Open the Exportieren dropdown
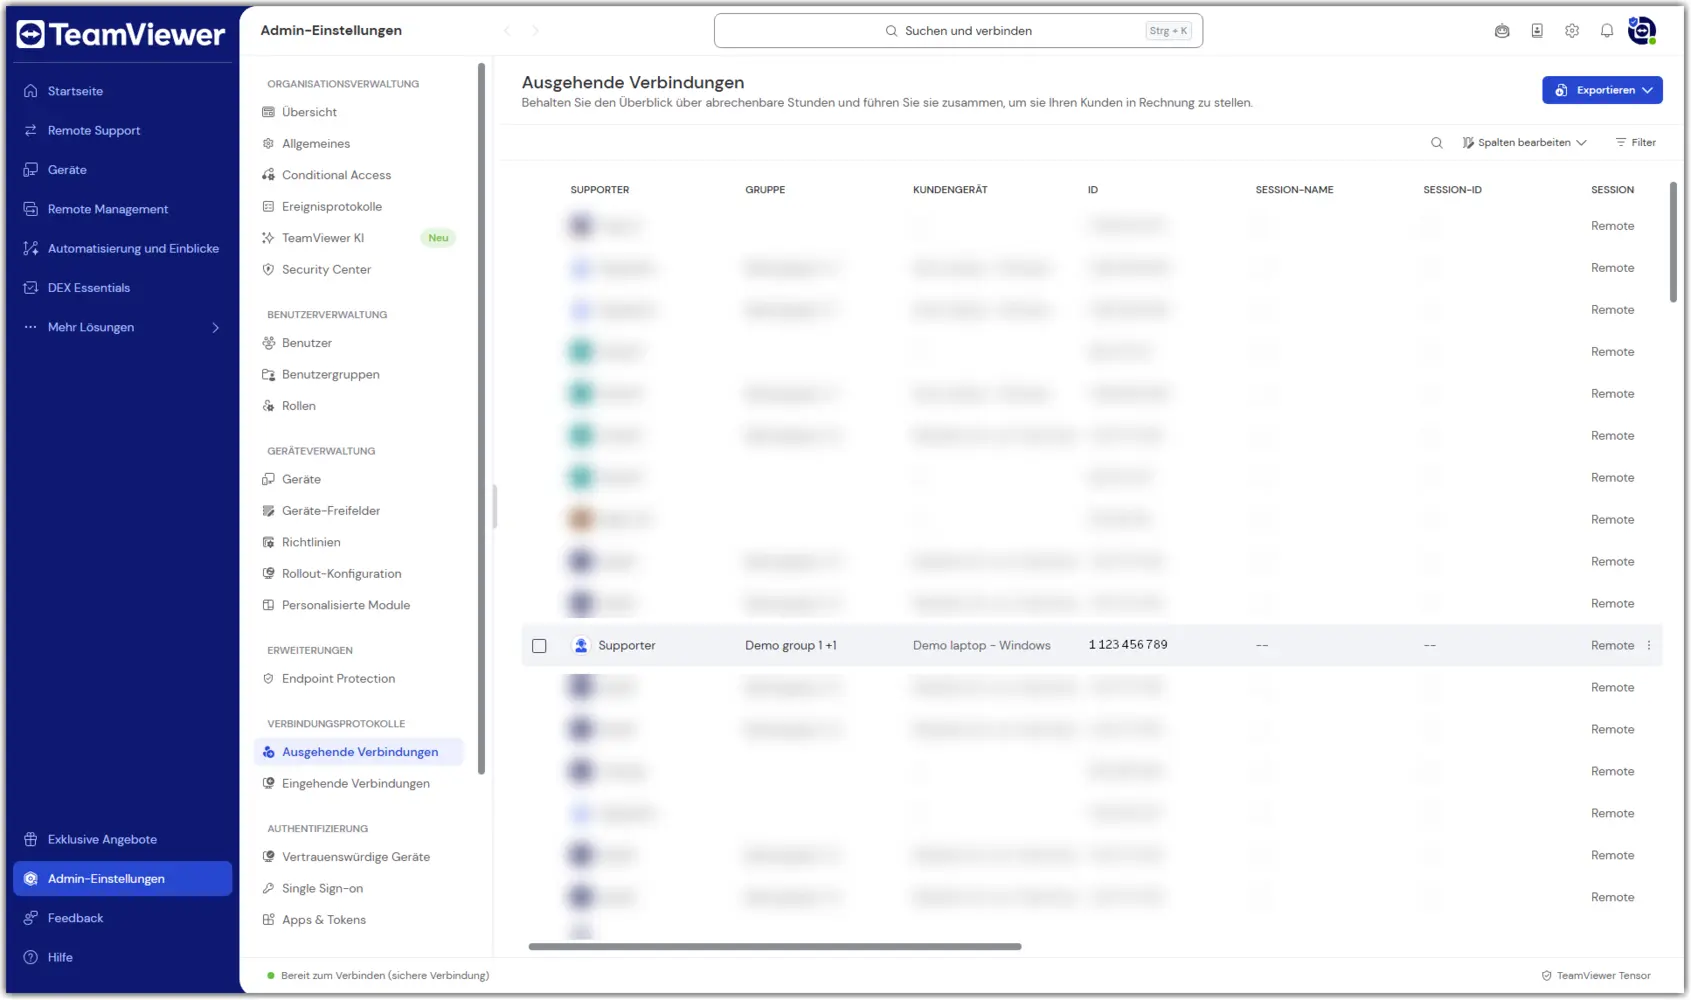This screenshot has width=1691, height=1000. [1602, 90]
